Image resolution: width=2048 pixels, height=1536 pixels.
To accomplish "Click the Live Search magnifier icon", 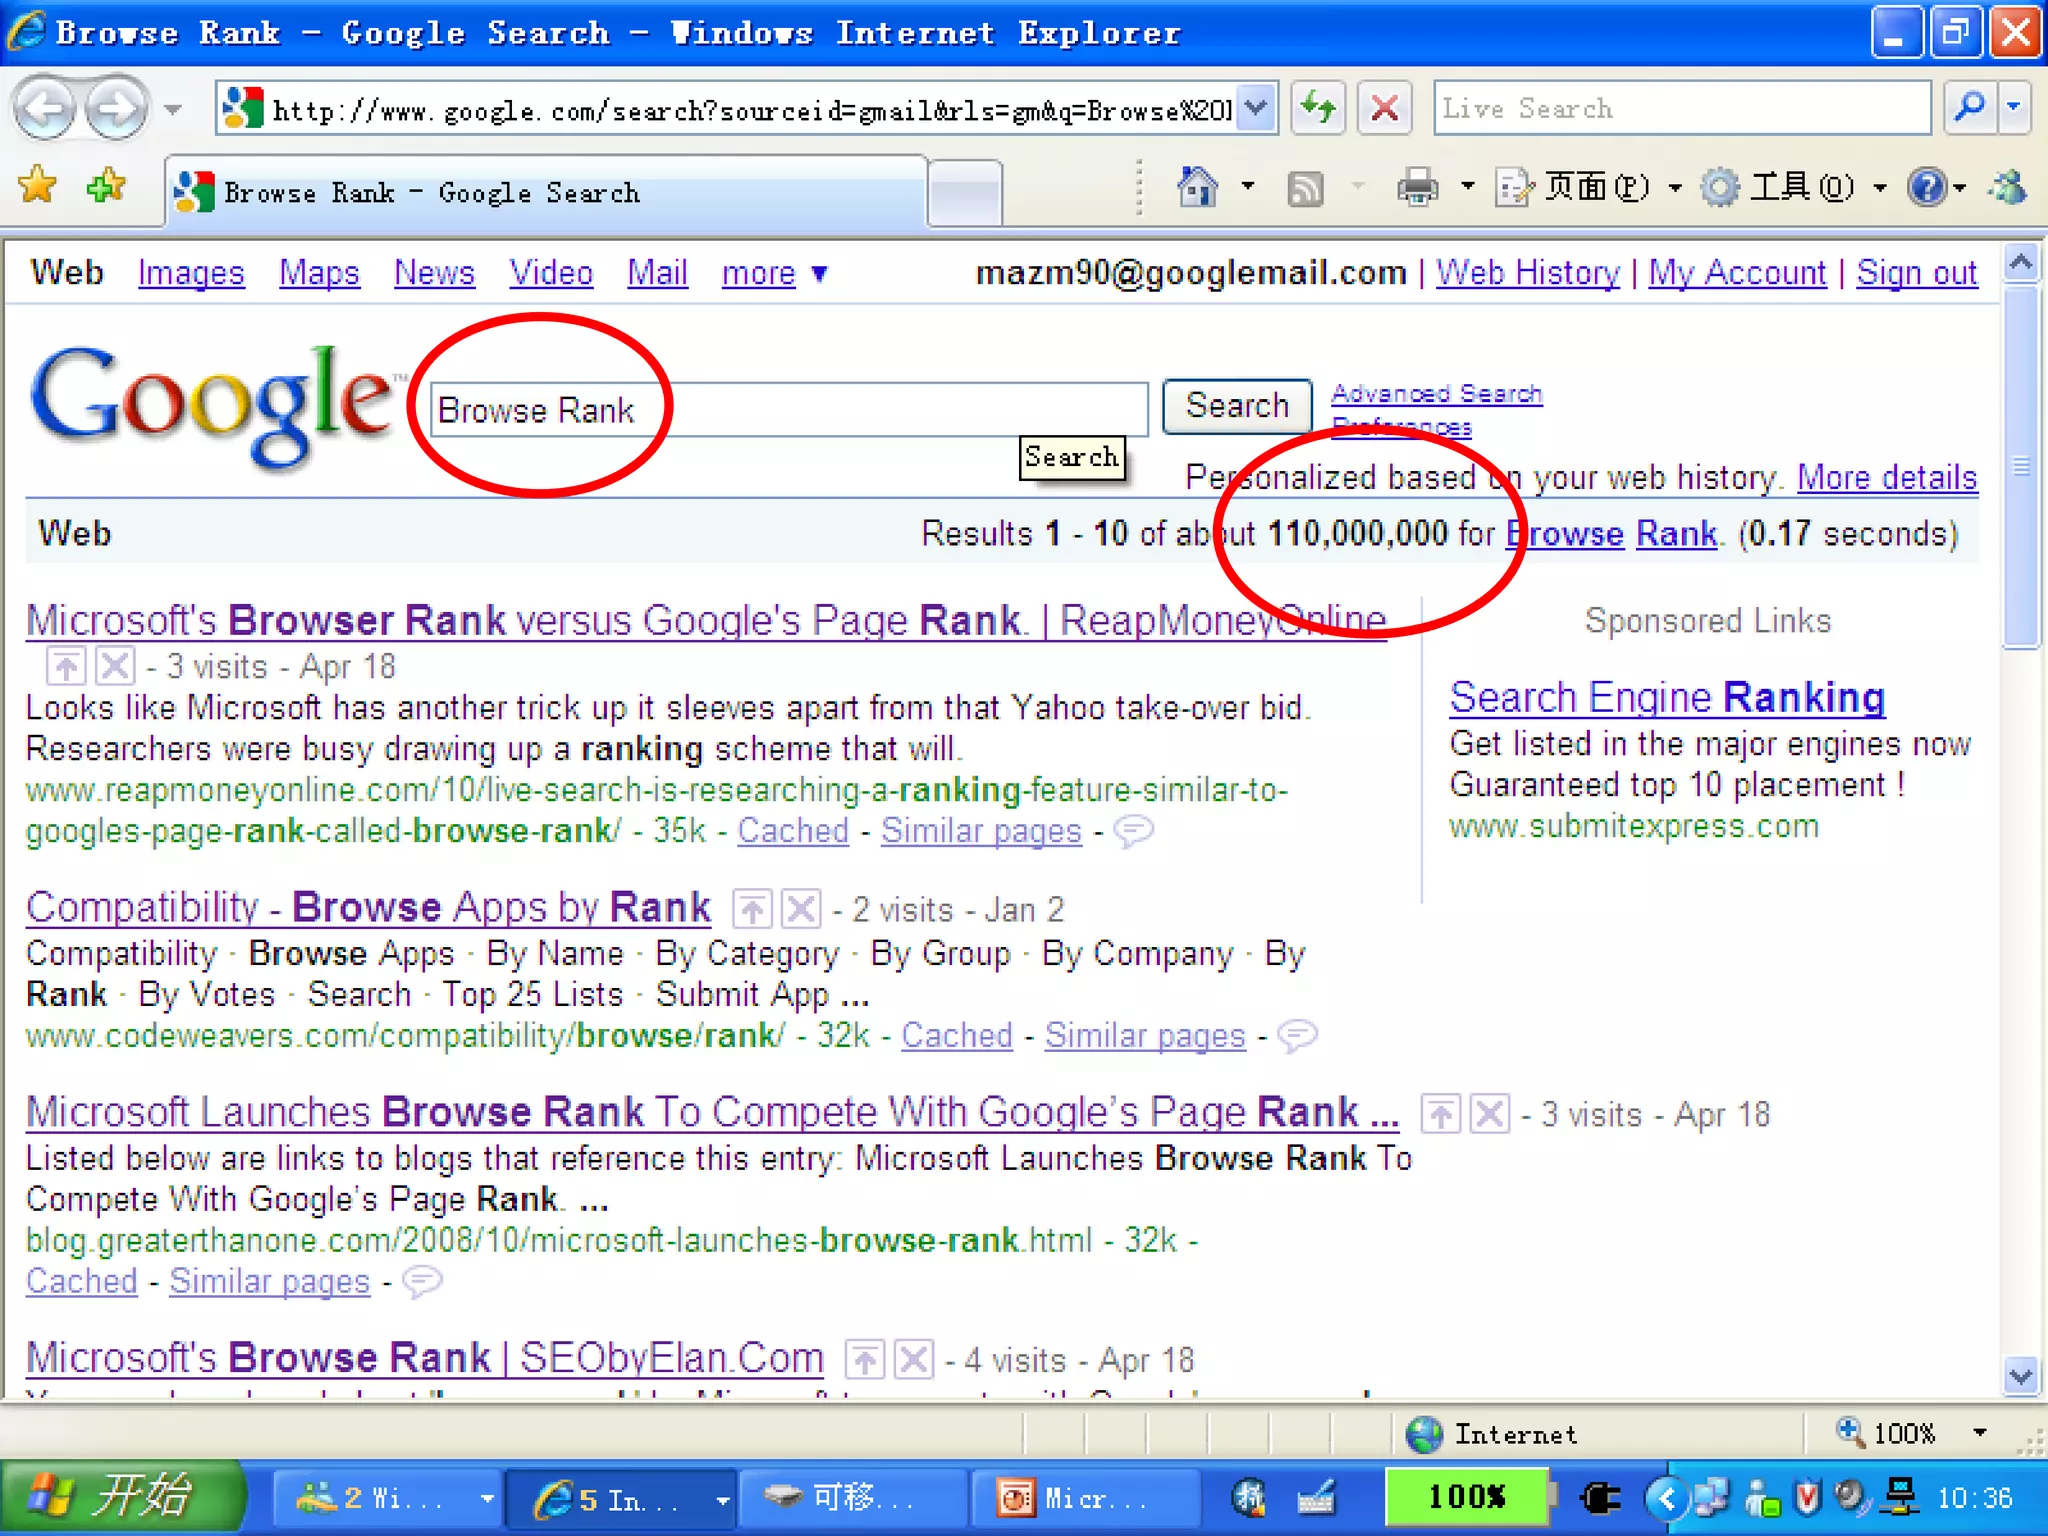I will tap(1969, 108).
